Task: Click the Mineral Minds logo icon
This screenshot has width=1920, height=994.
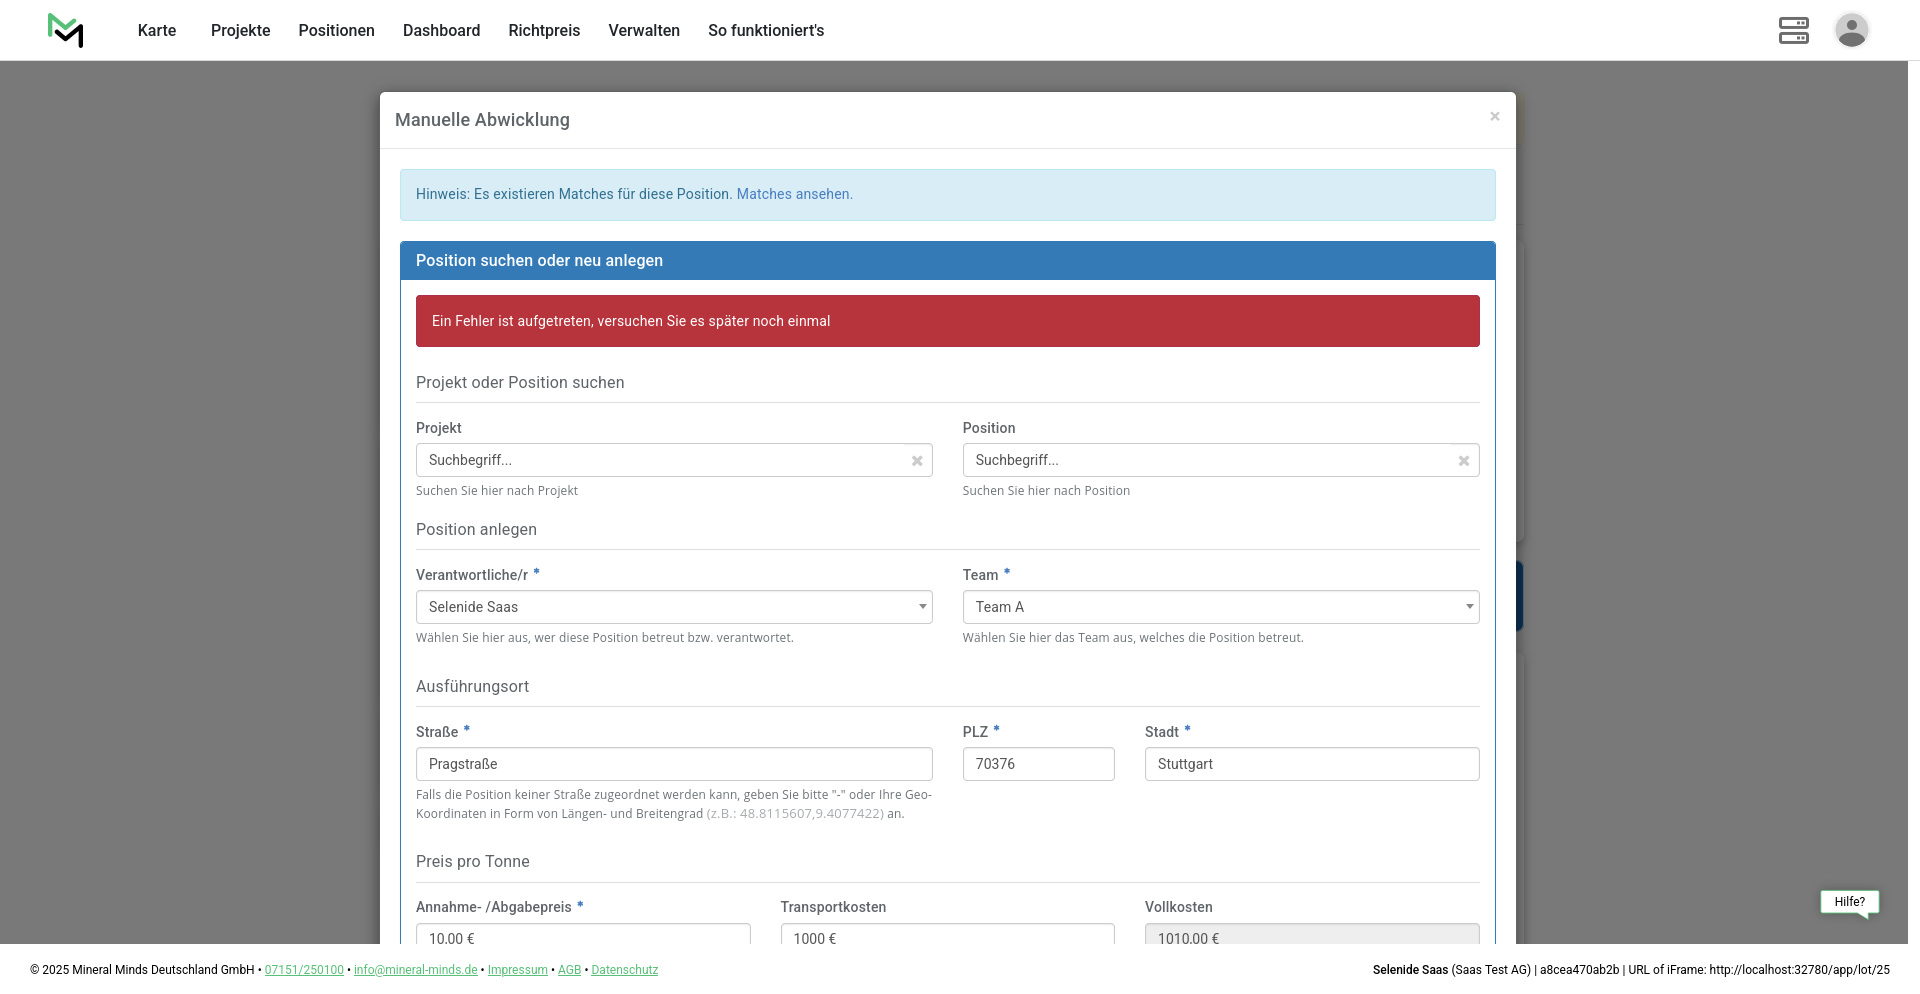Action: 66,31
